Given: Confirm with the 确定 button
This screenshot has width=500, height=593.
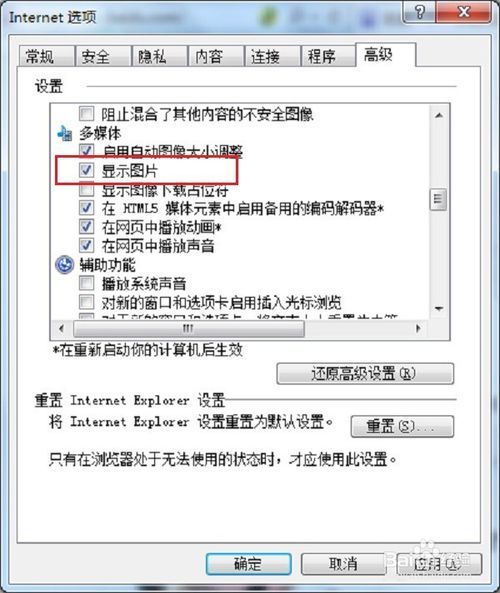Looking at the screenshot, I should coord(248,564).
